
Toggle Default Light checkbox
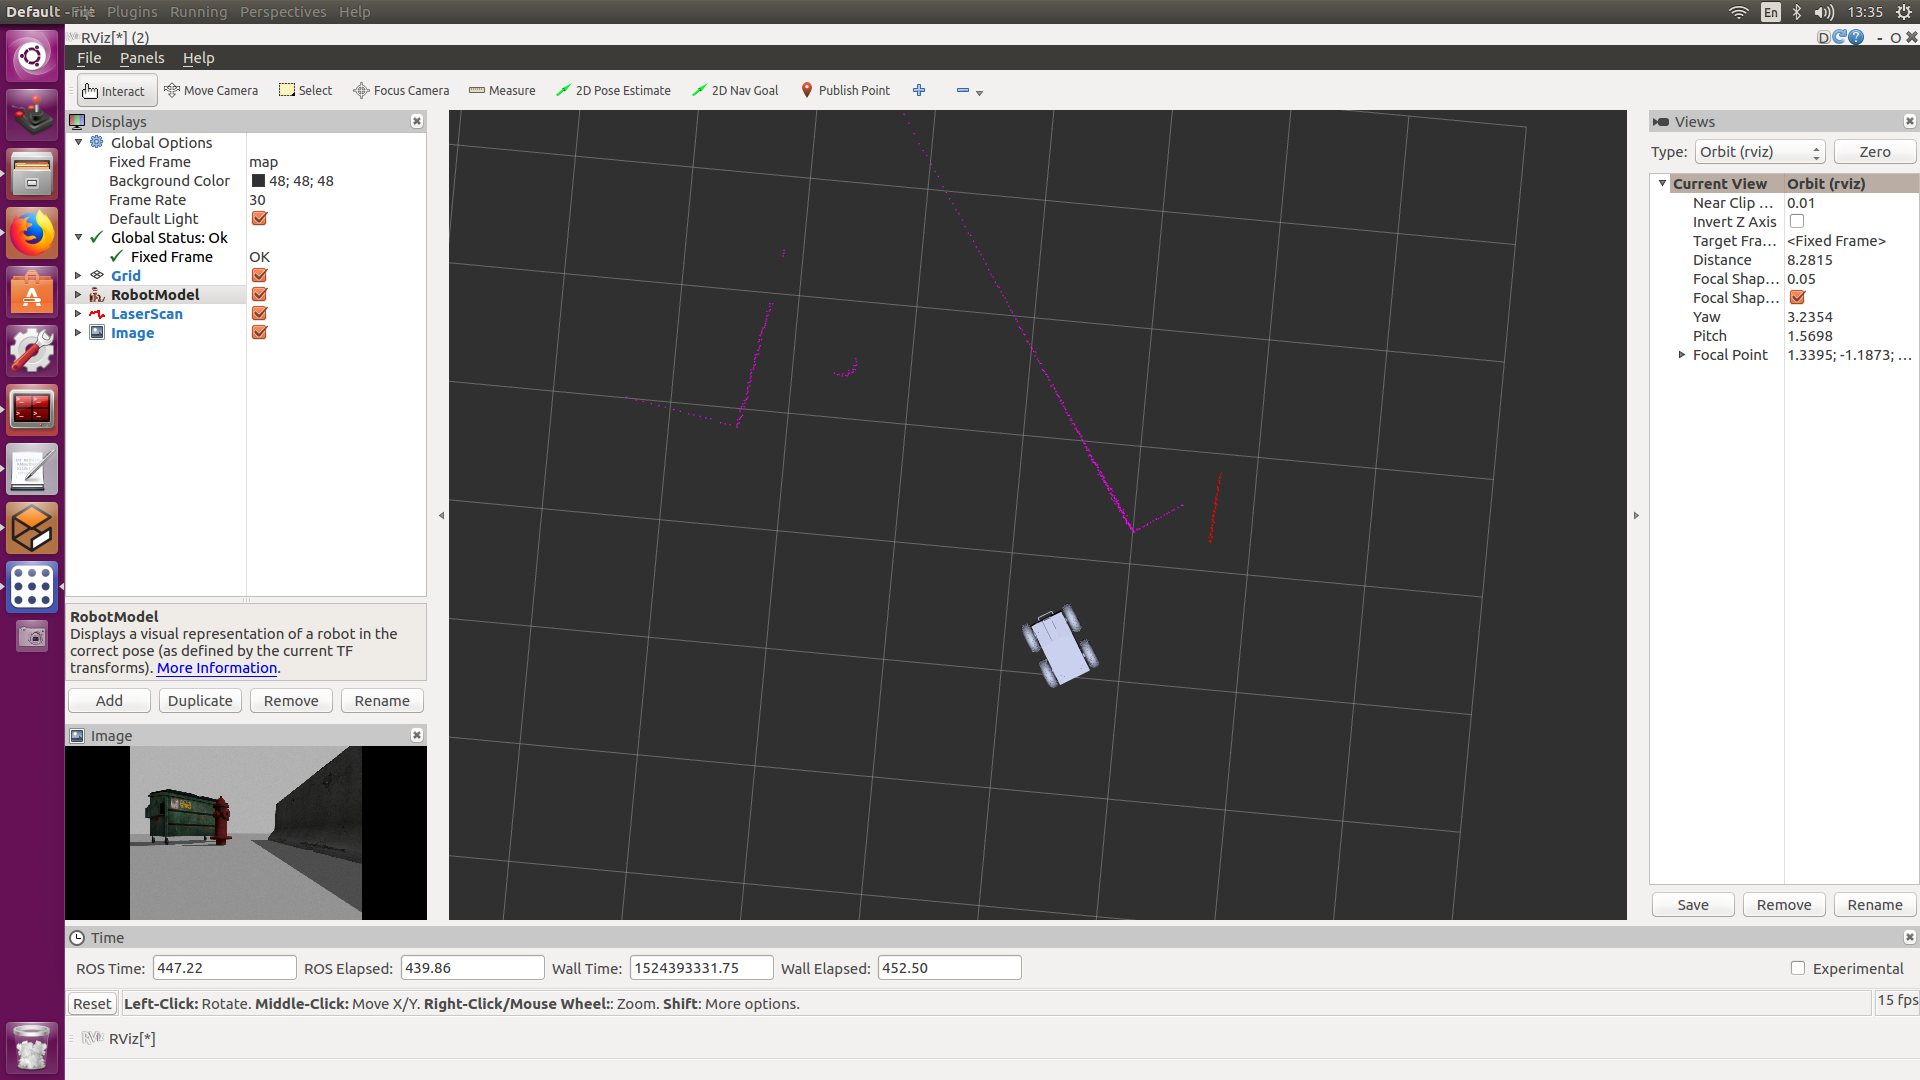(x=260, y=218)
